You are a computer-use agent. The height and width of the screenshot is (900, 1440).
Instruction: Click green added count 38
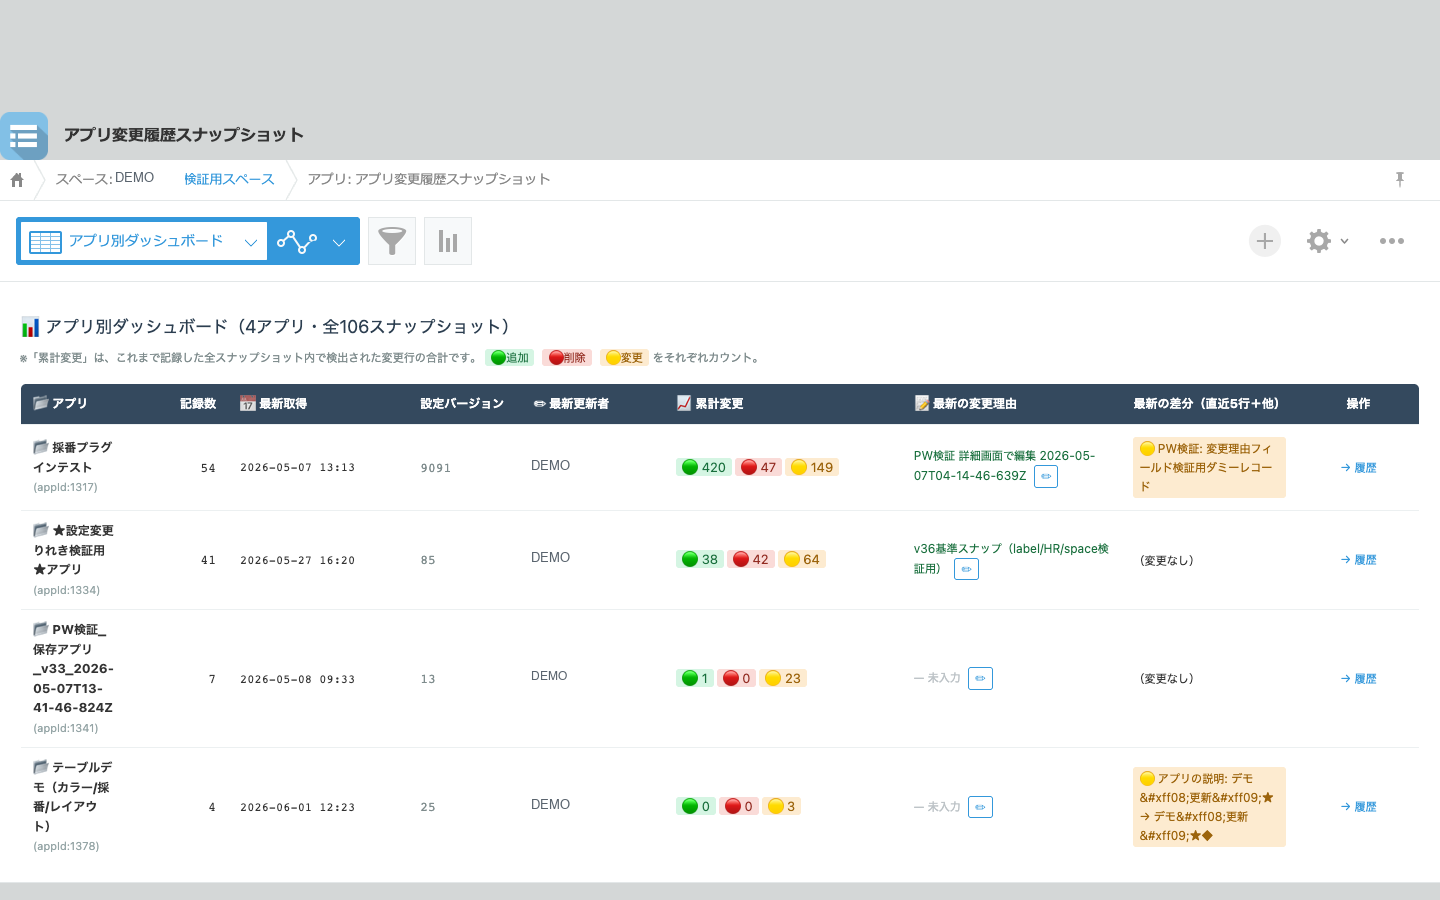point(700,559)
